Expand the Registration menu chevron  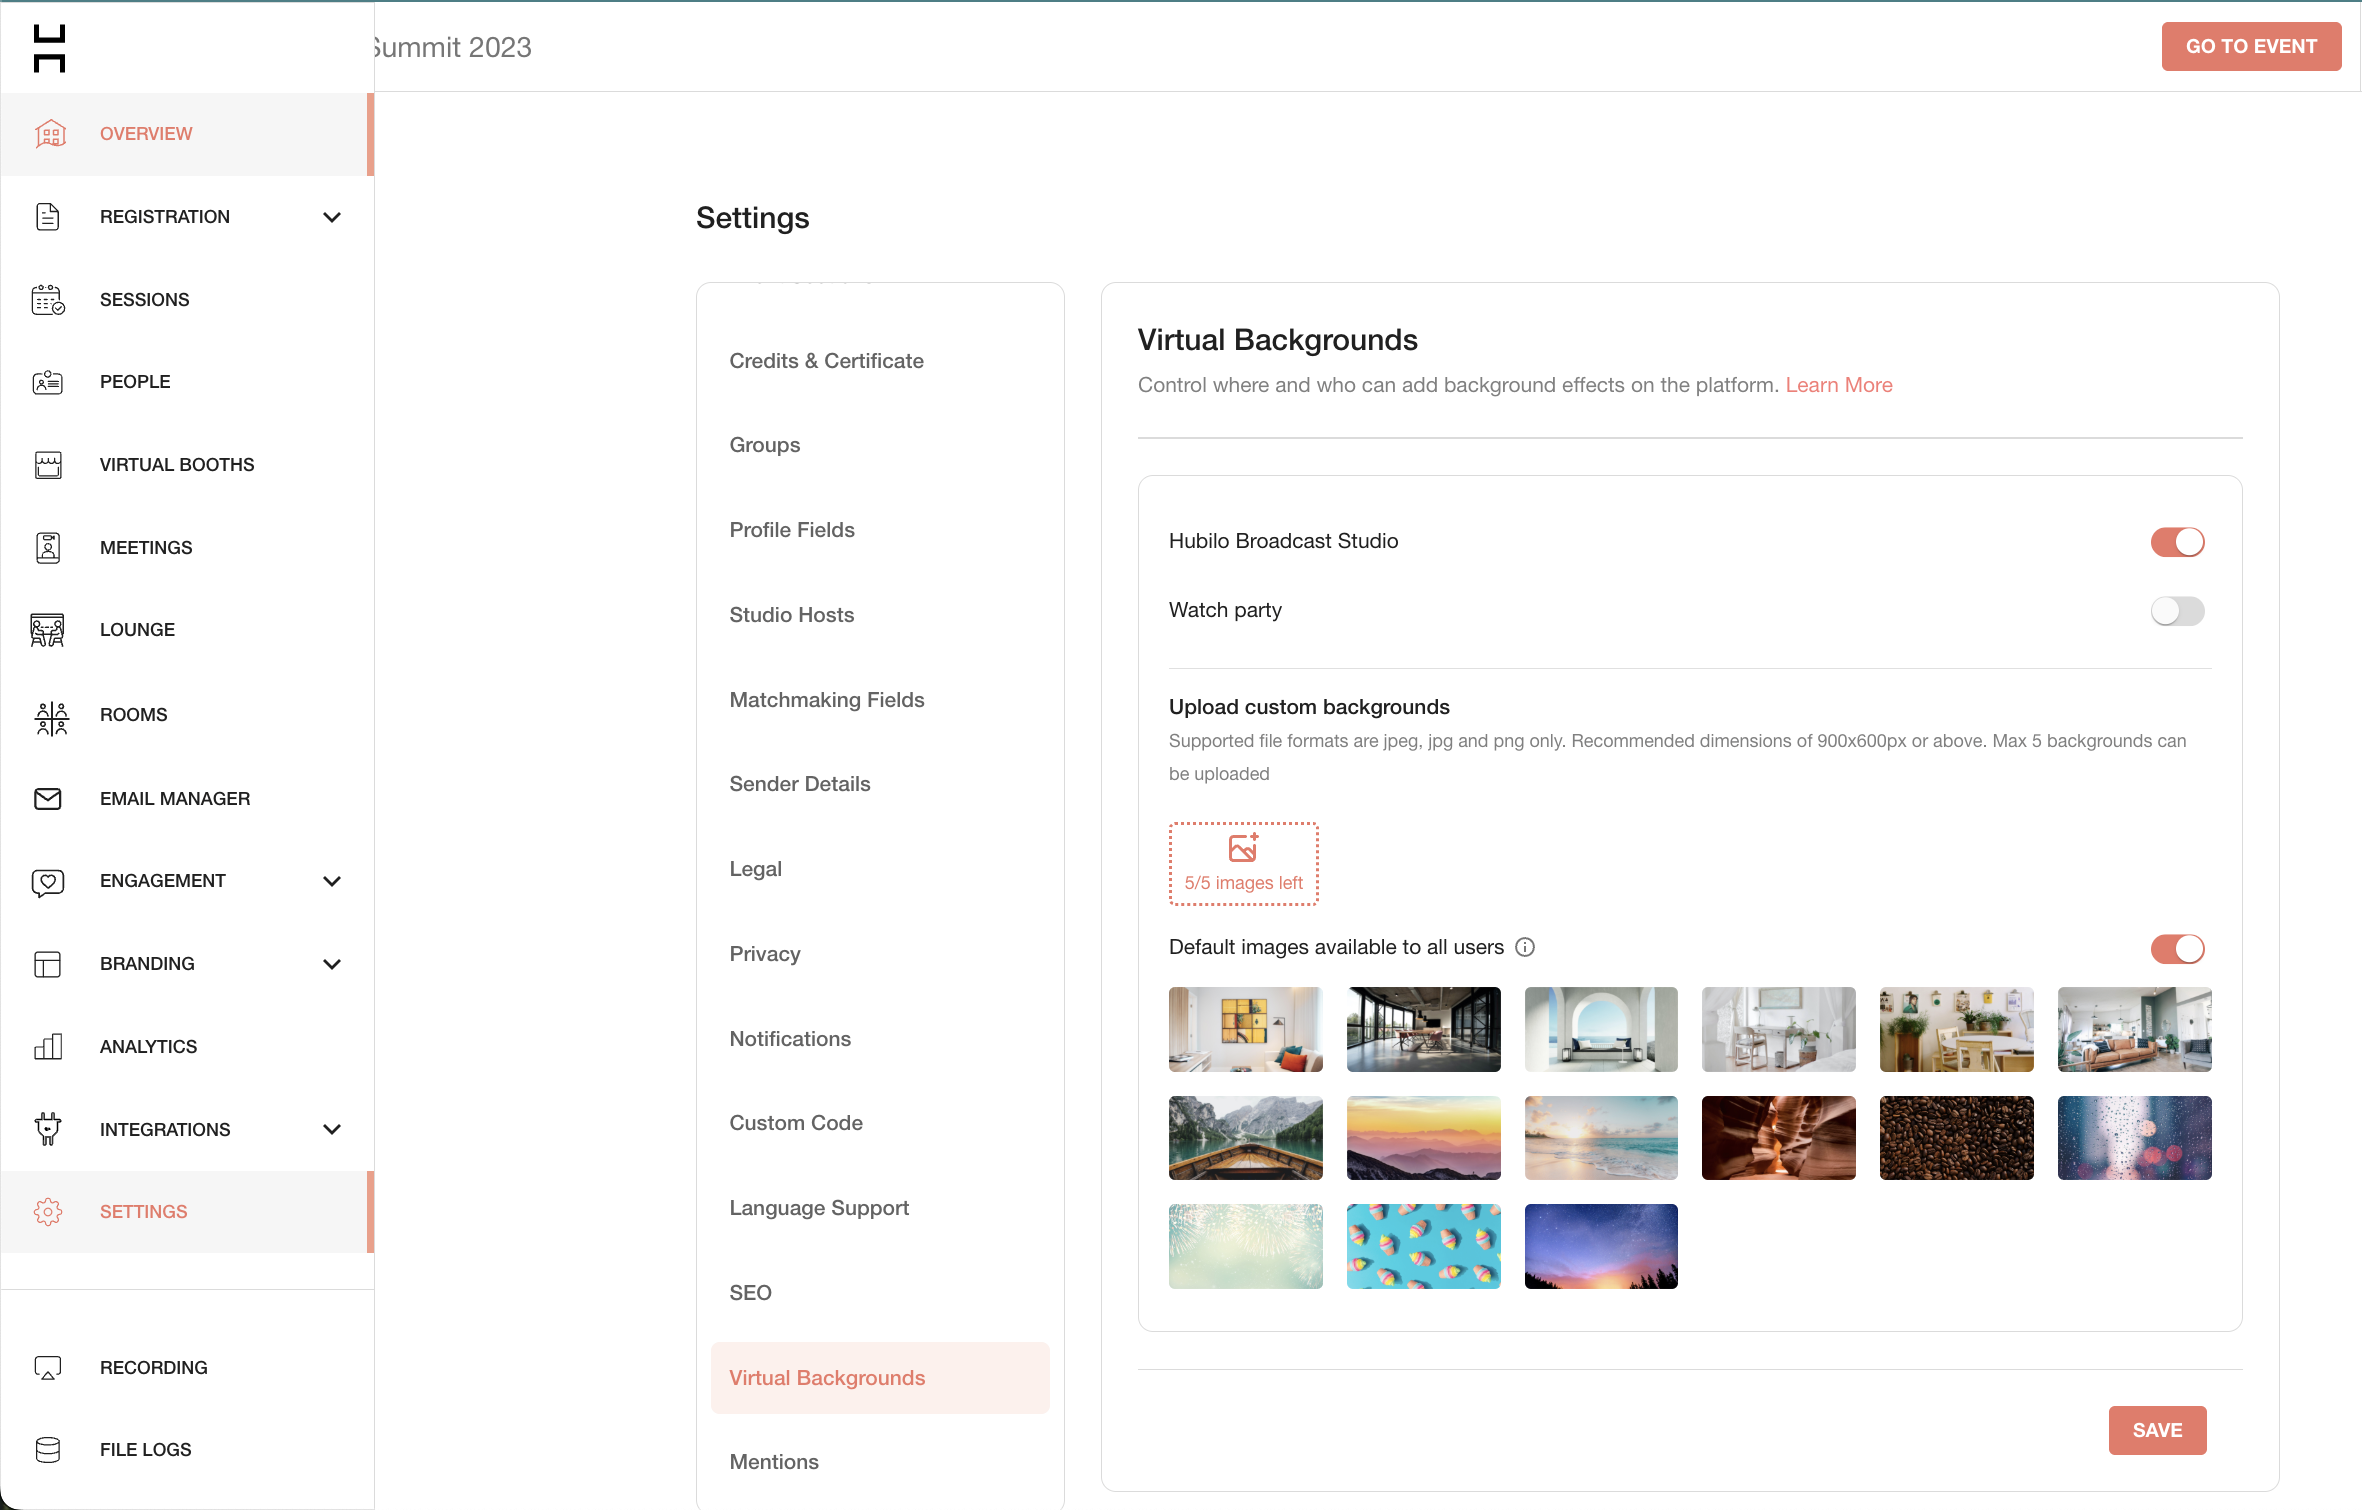coord(332,217)
